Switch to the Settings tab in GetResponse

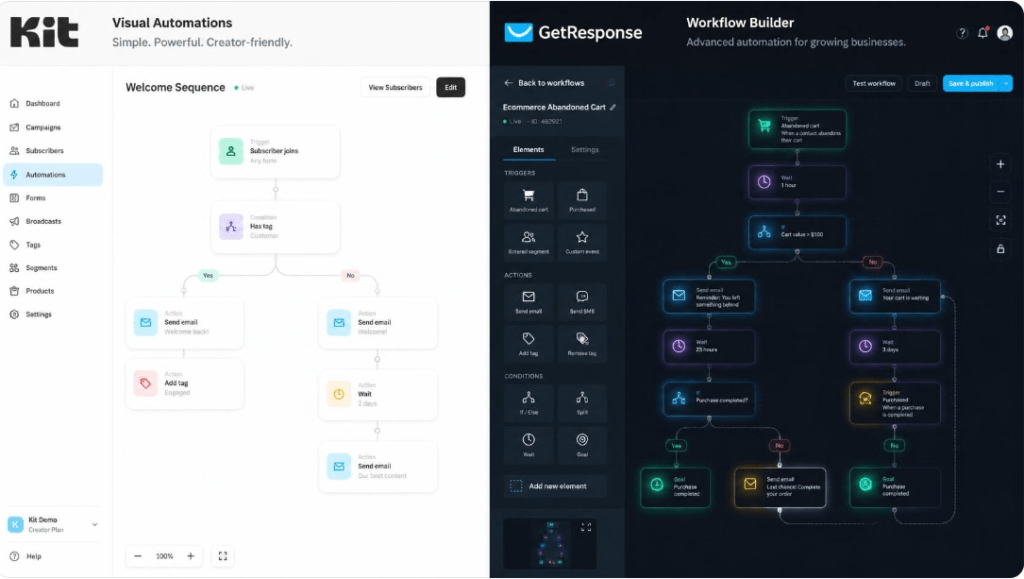click(x=584, y=149)
